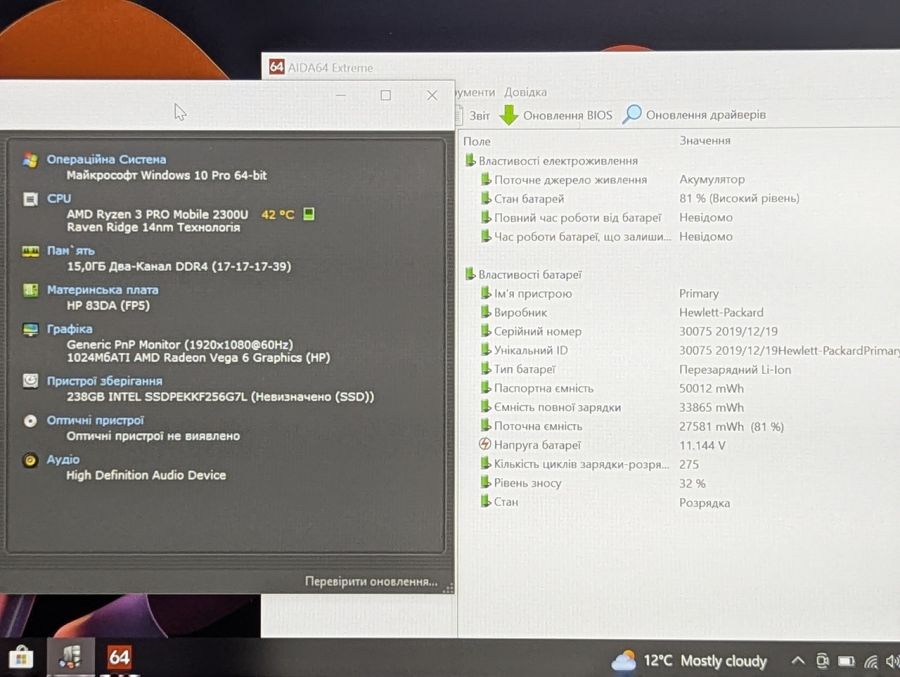
Task: Click the CPU chip icon
Action: coord(30,199)
